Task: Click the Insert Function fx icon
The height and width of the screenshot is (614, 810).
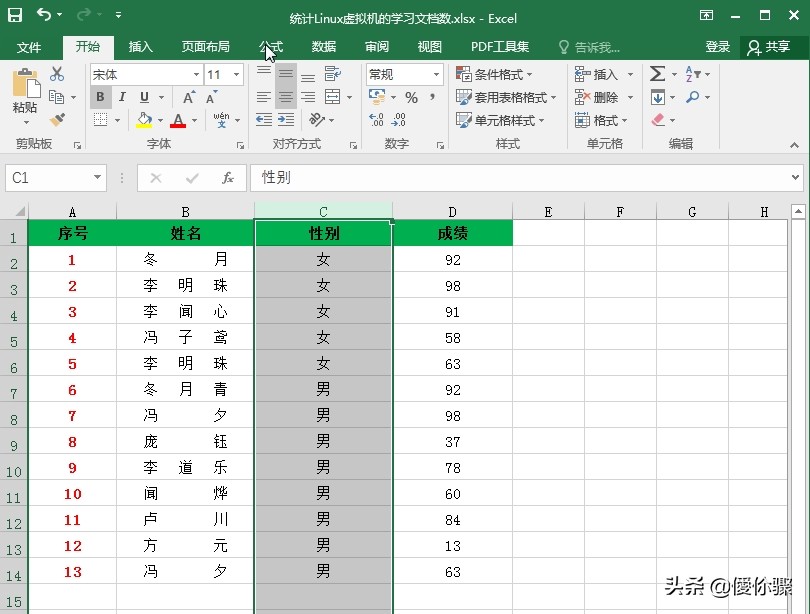Action: pyautogui.click(x=228, y=178)
